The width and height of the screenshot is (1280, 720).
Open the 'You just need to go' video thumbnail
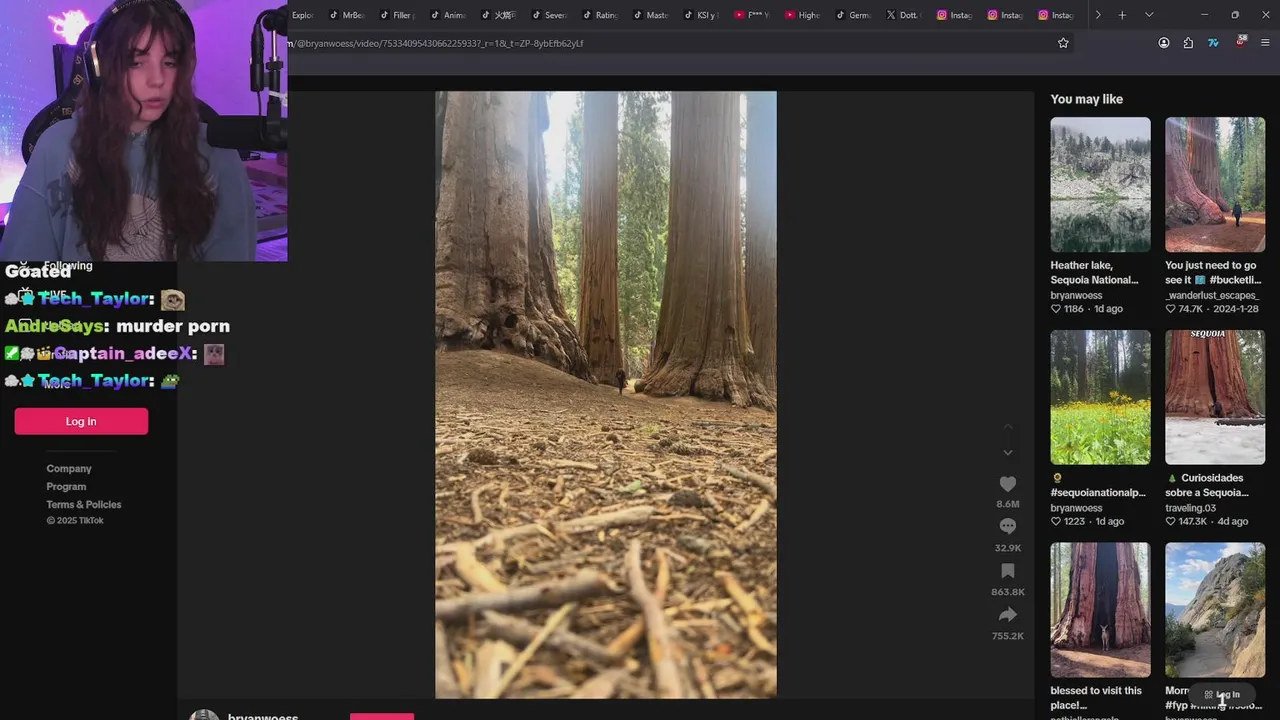(x=1215, y=185)
